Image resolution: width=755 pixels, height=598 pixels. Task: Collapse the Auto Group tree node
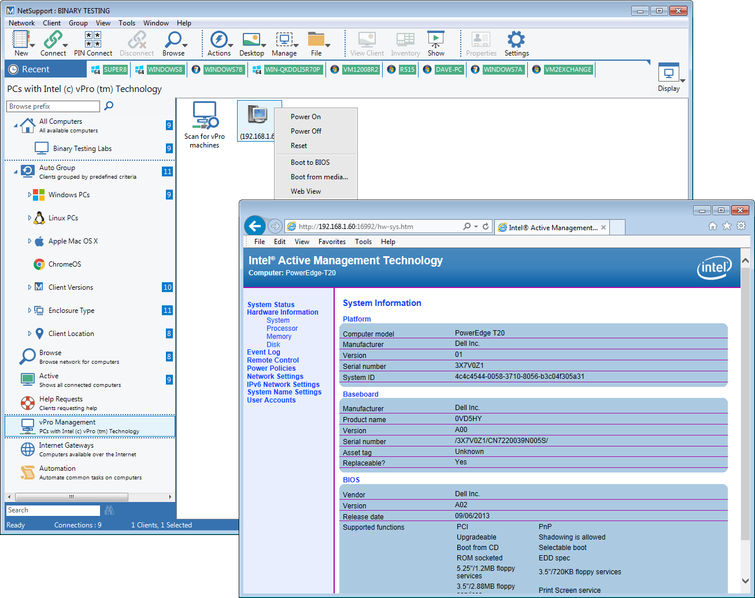[x=15, y=172]
